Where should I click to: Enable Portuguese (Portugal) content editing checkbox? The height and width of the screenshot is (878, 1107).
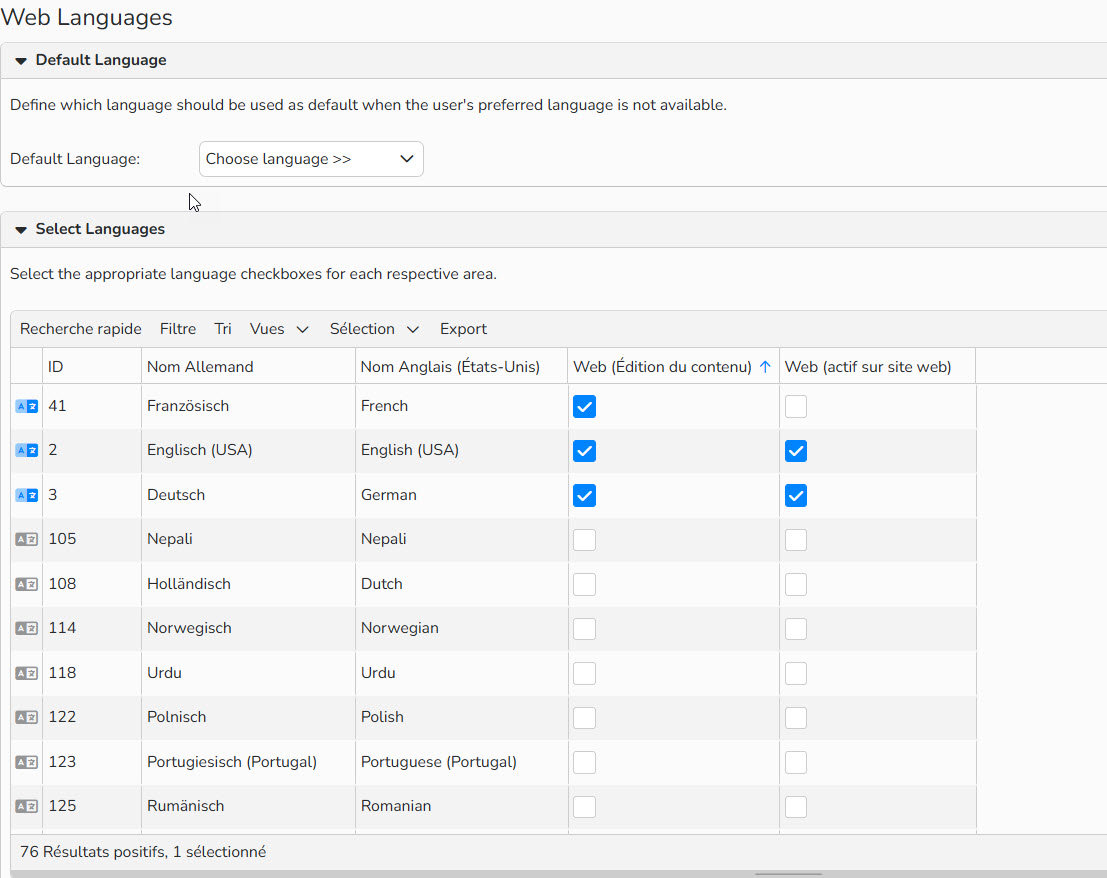coord(585,762)
